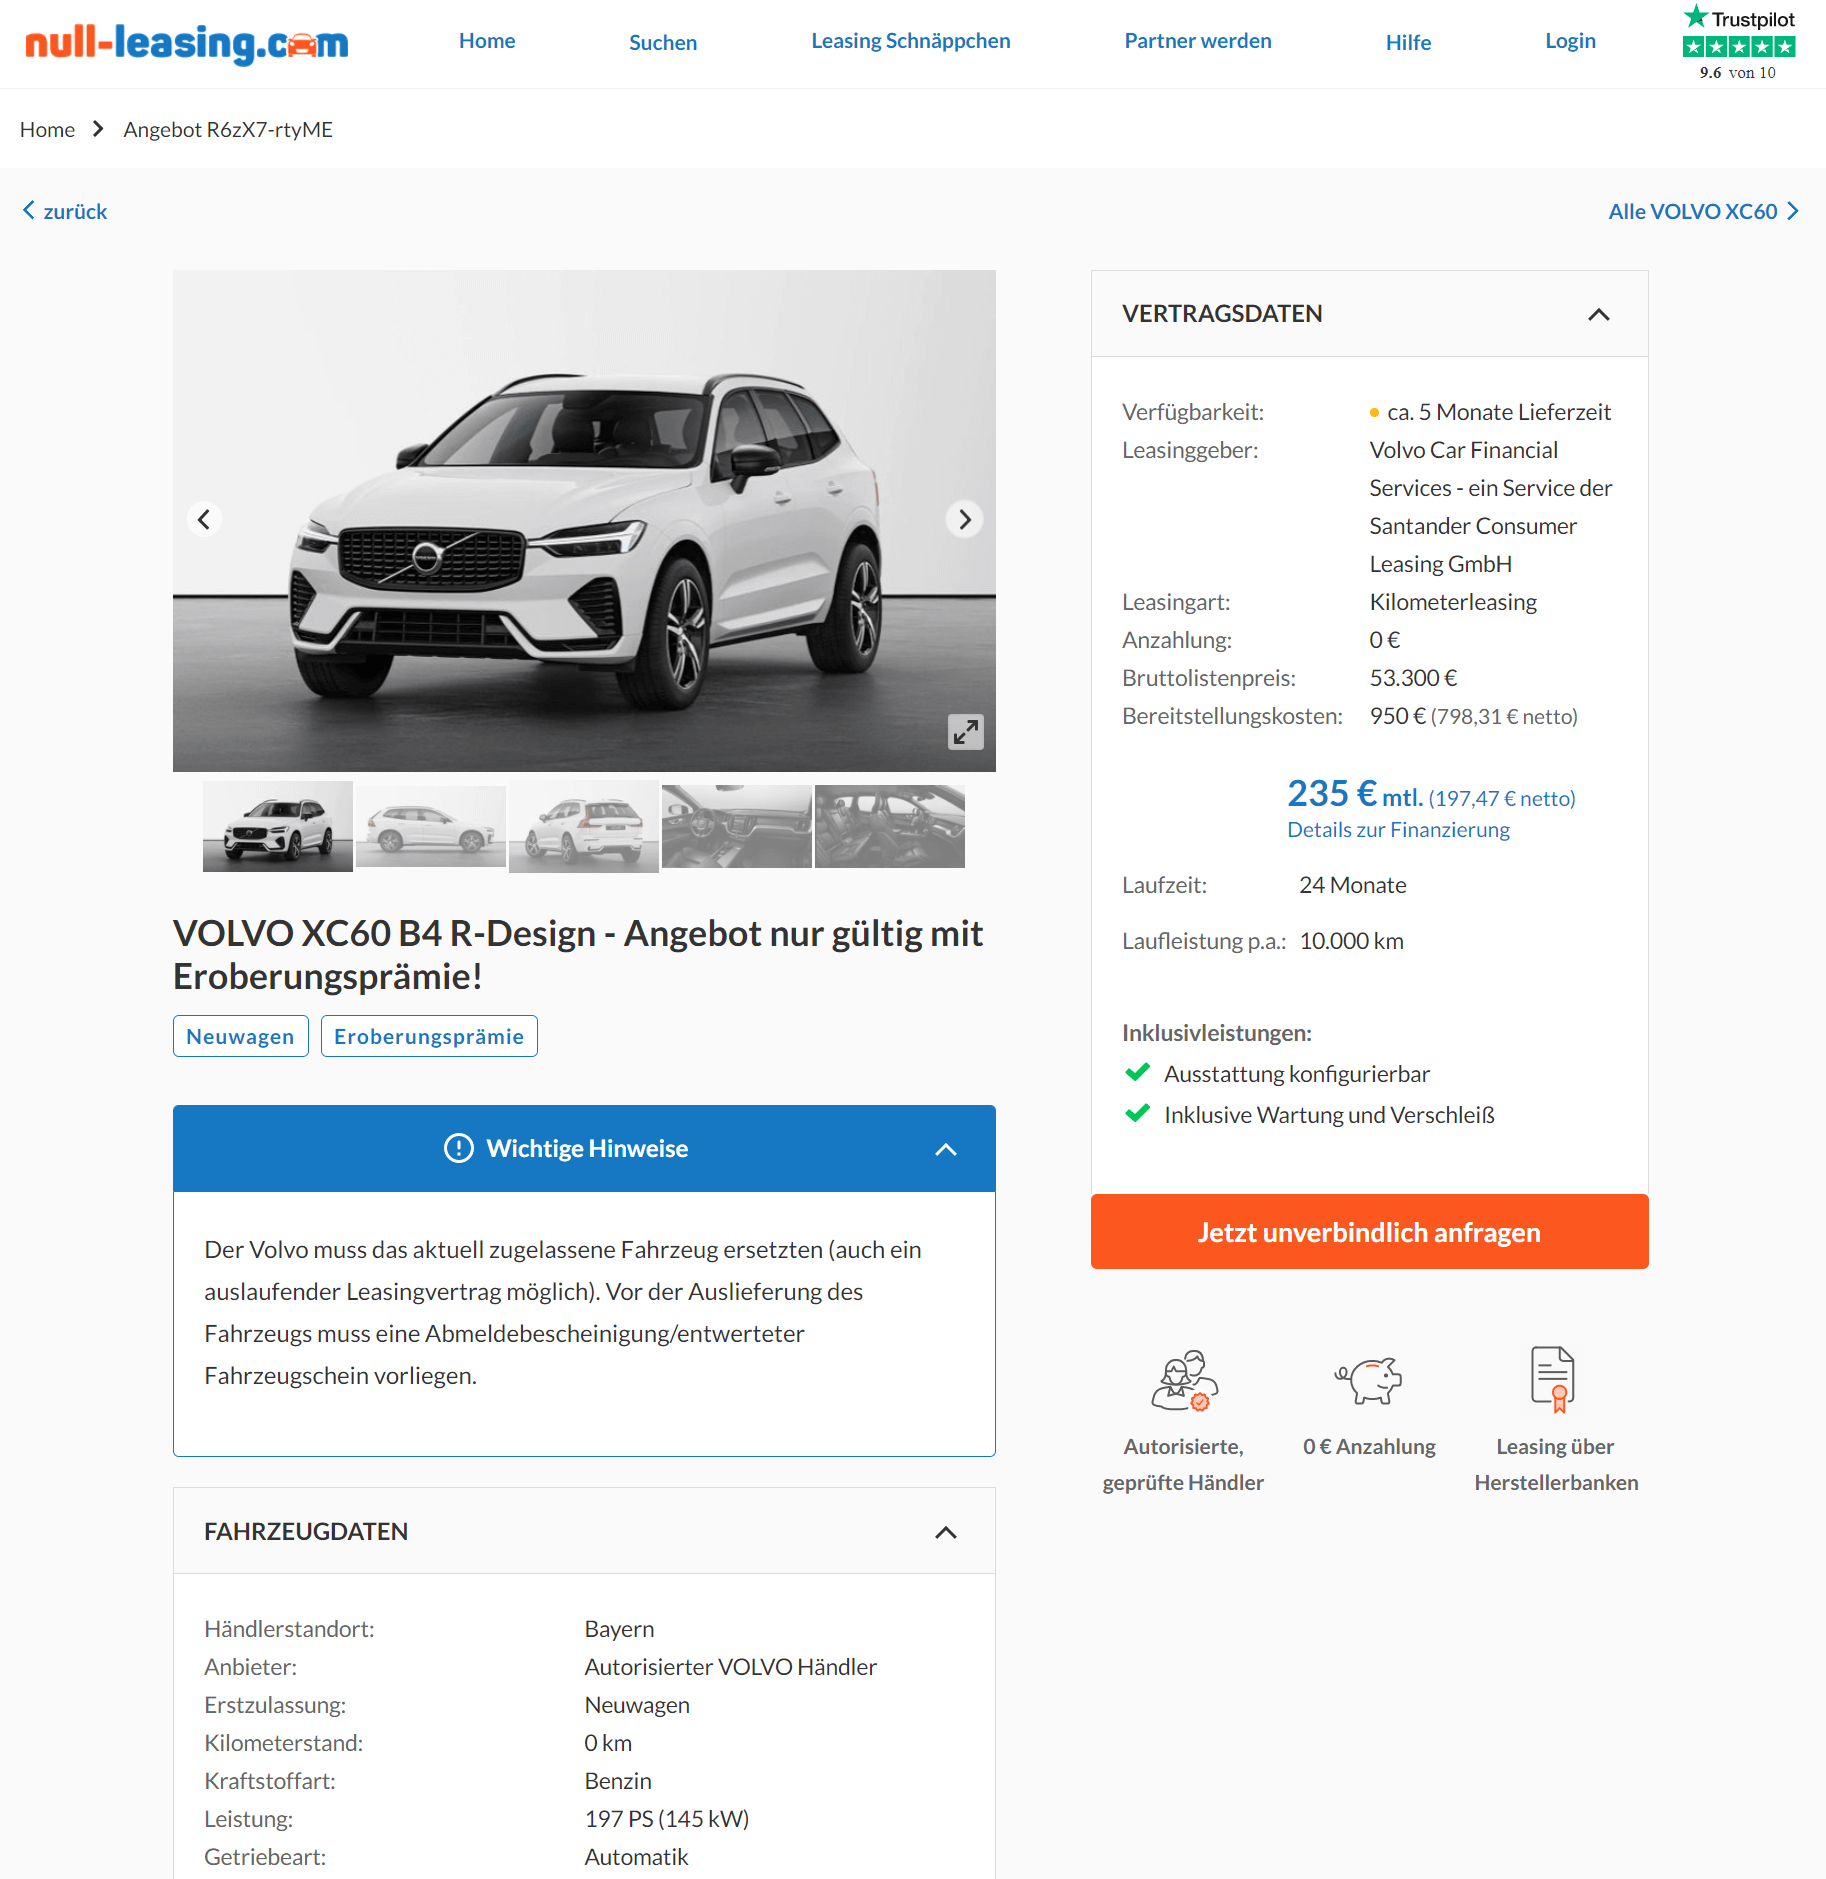Show the previous car image
The width and height of the screenshot is (1826, 1879).
(x=204, y=519)
